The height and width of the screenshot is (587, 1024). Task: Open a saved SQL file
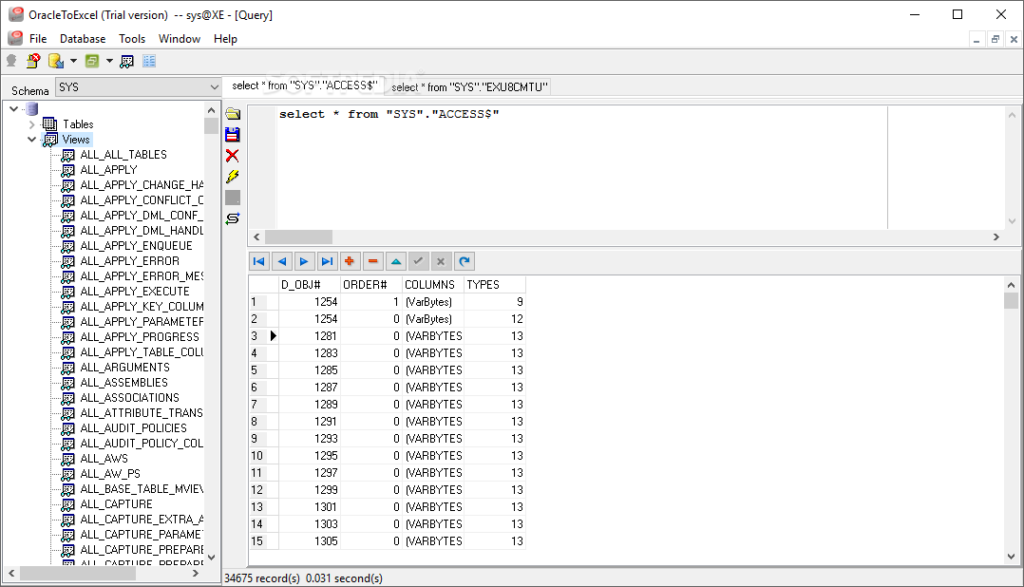(232, 113)
